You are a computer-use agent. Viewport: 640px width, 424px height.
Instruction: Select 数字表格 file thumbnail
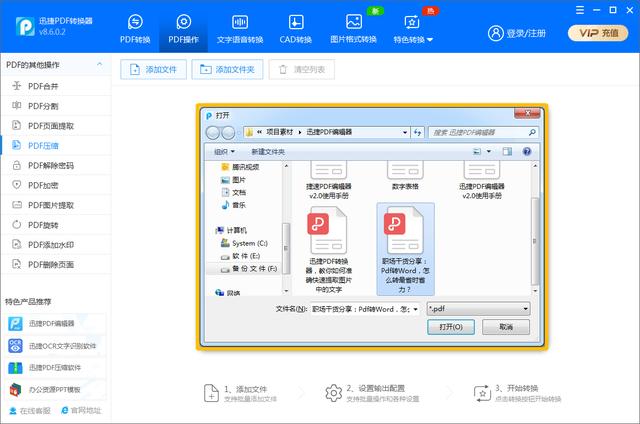point(405,175)
